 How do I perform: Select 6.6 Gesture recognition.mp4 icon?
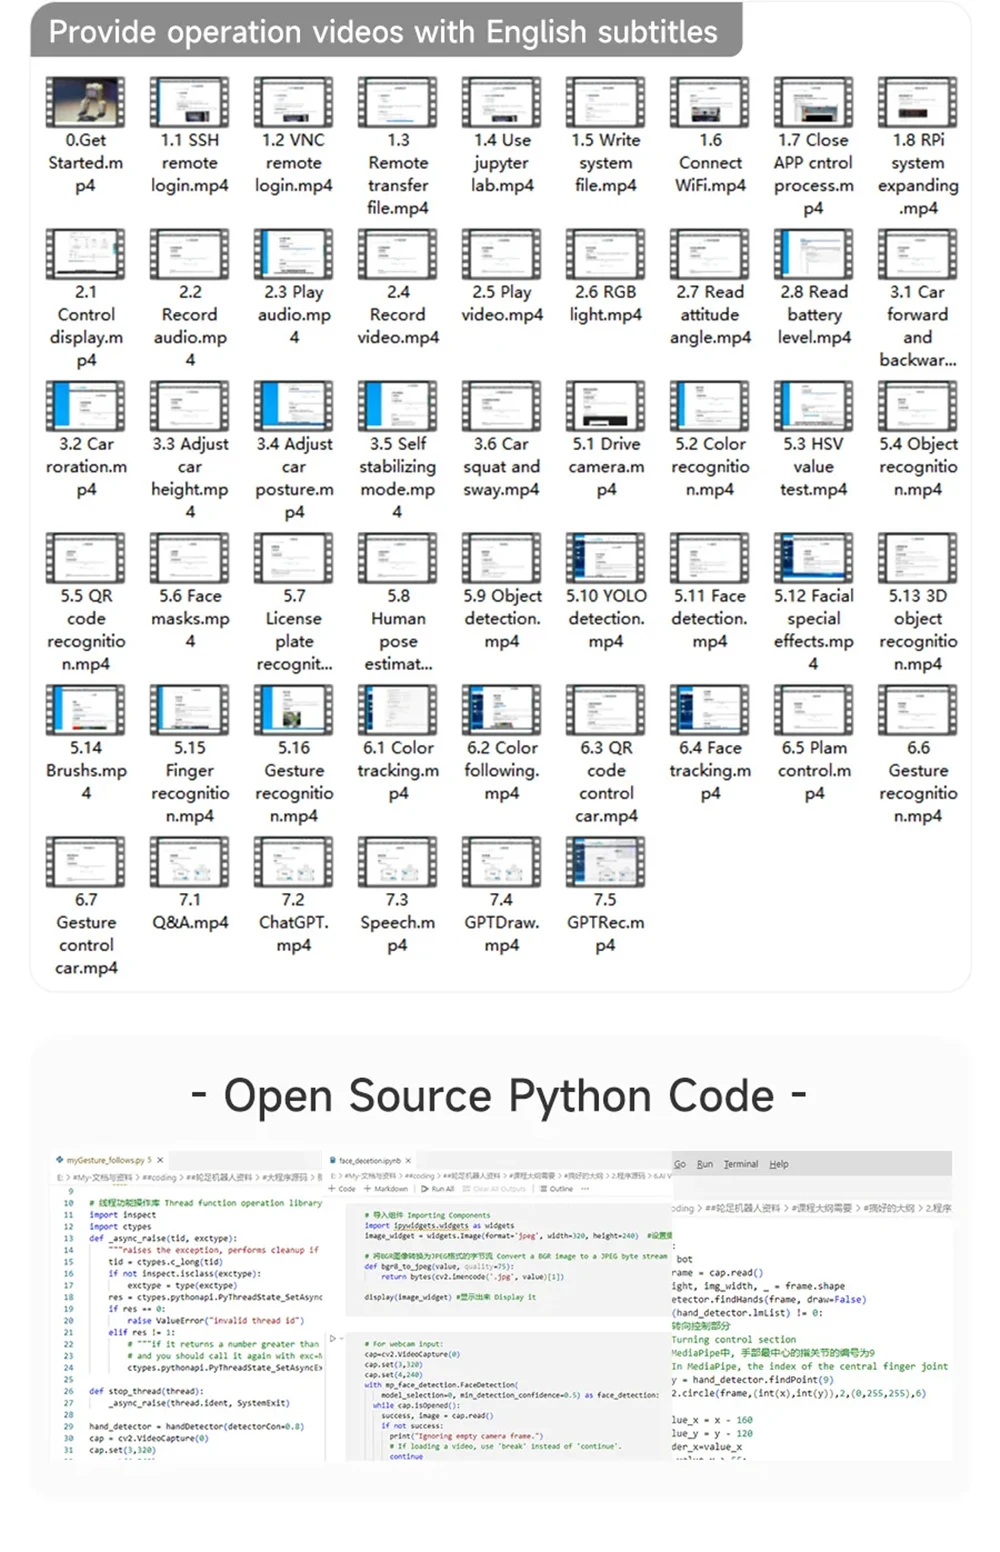coord(918,710)
